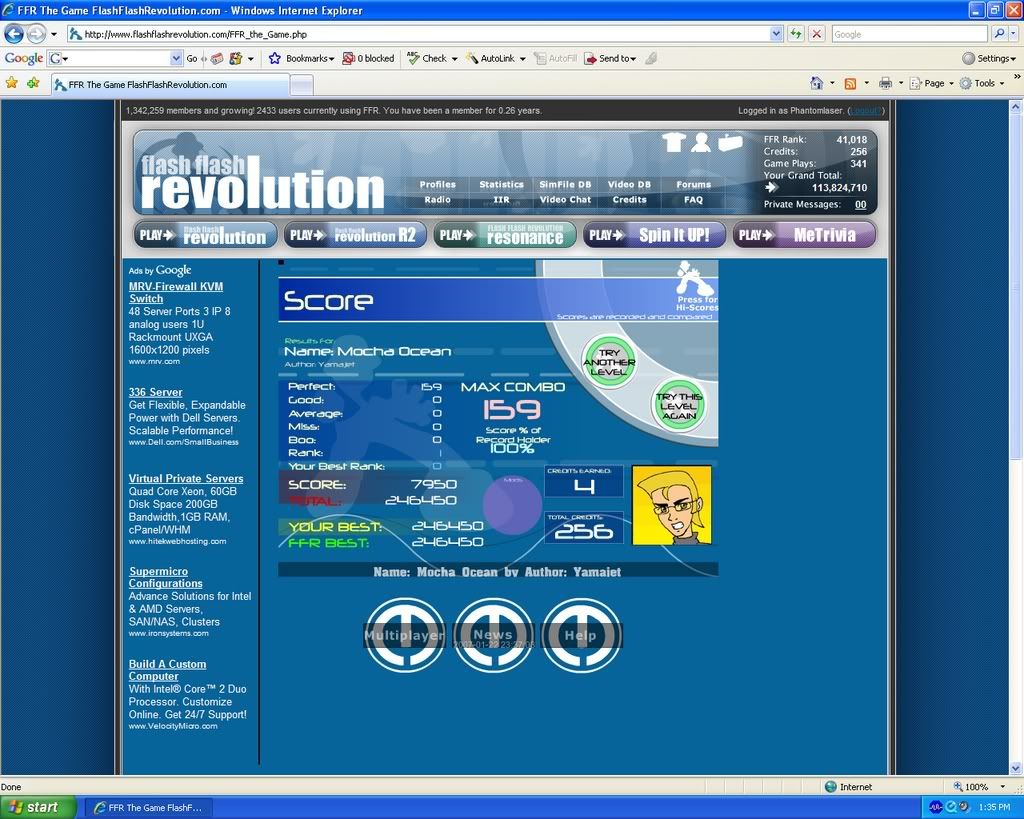Expand the address bar URL dropdown
The width and height of the screenshot is (1024, 819).
point(777,34)
